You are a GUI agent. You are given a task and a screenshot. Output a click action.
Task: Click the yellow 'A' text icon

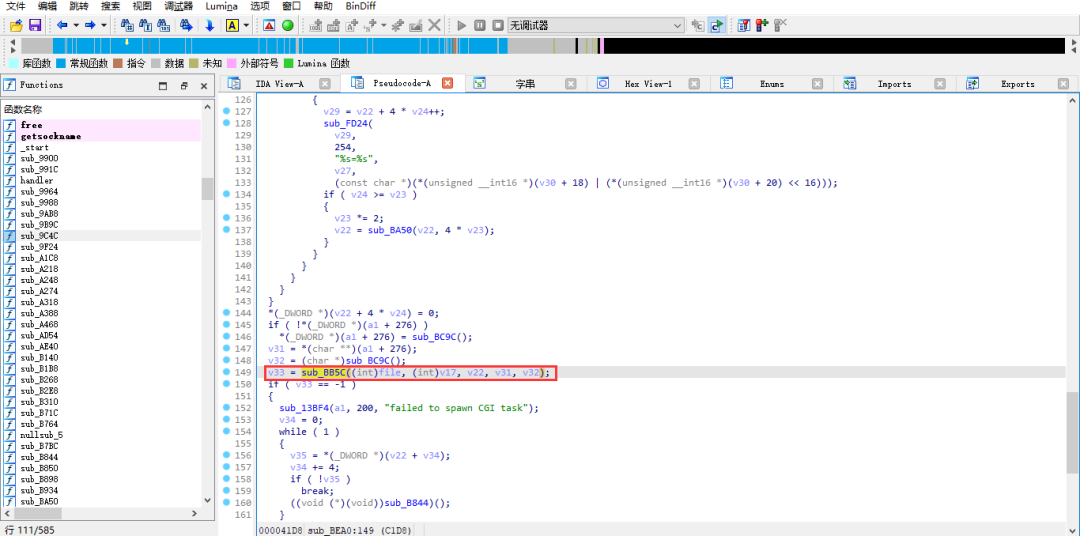click(232, 25)
